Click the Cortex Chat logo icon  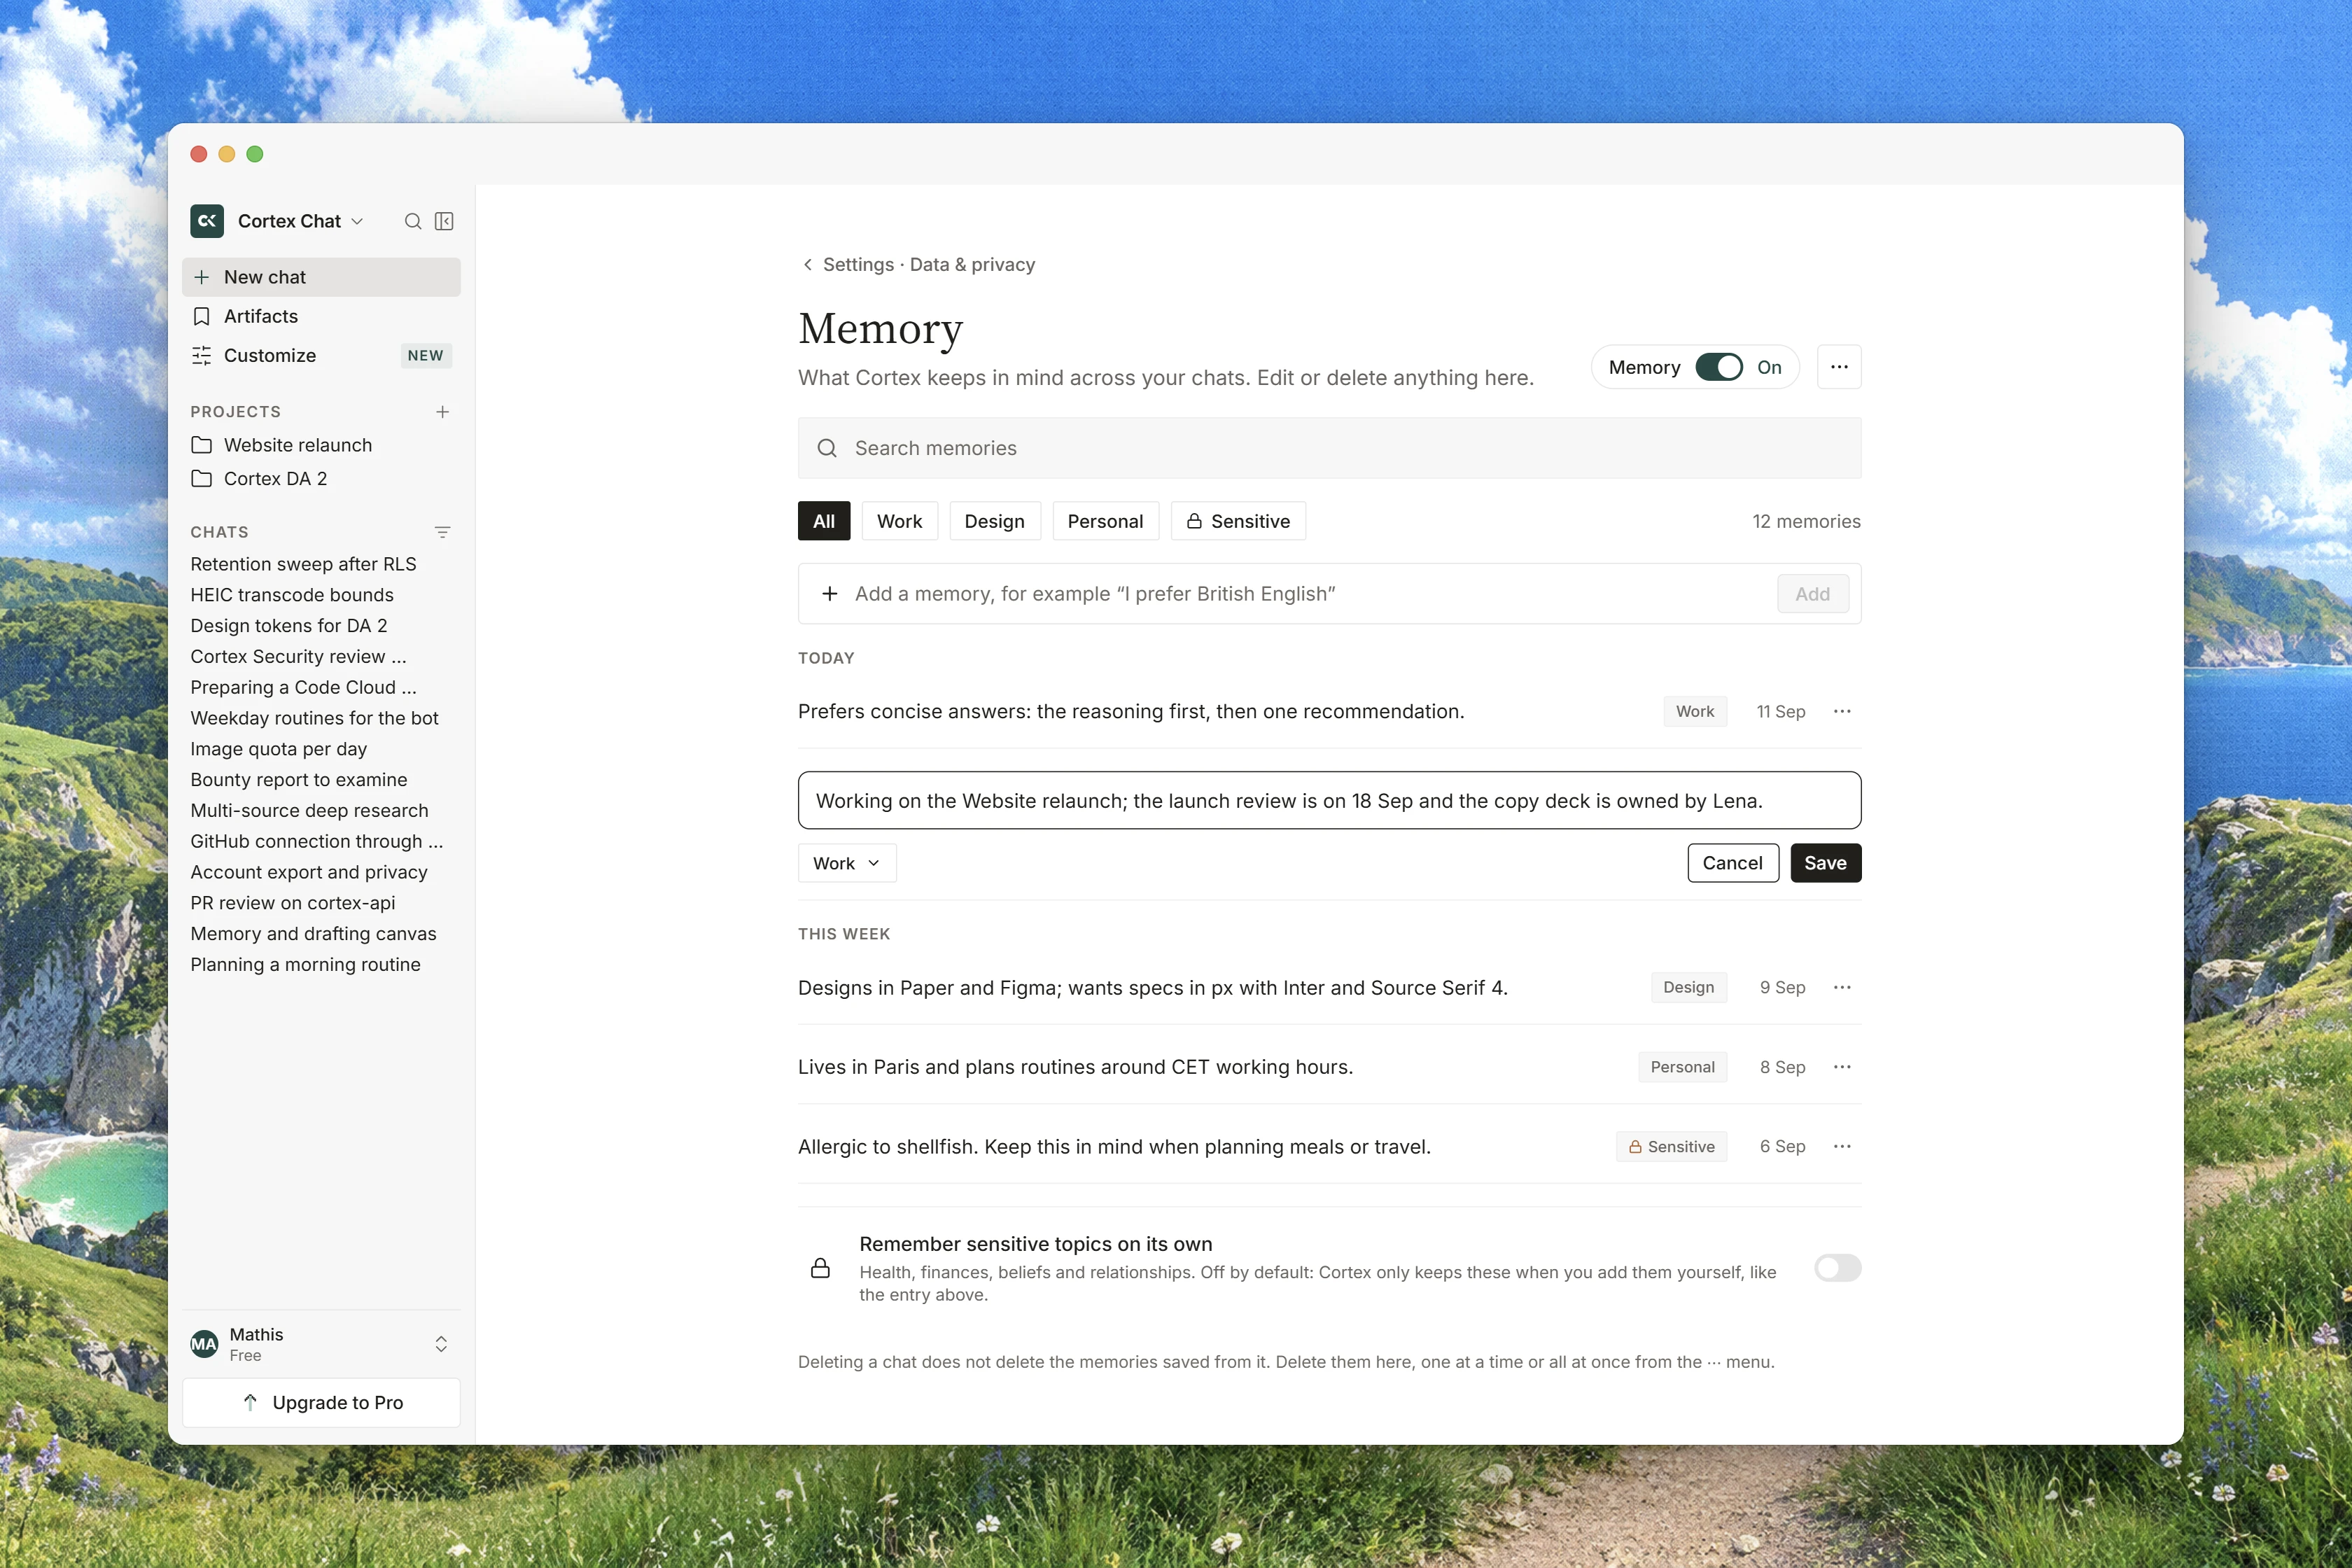click(x=207, y=221)
